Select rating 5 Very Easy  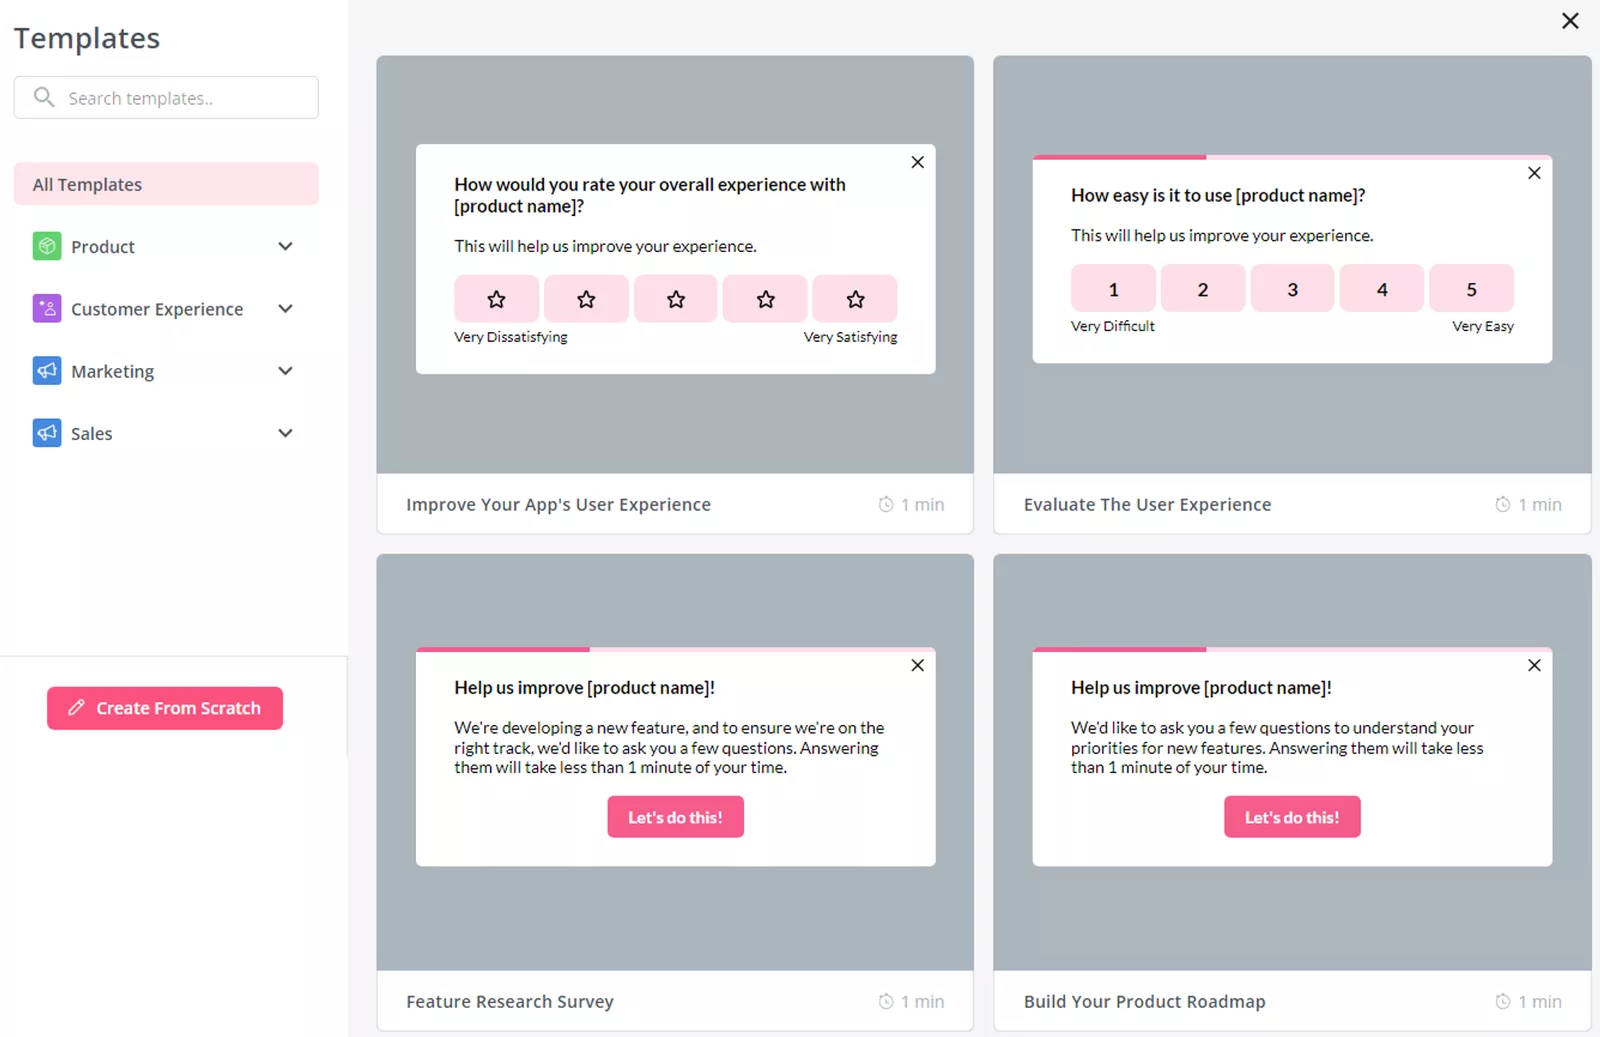(x=1471, y=288)
